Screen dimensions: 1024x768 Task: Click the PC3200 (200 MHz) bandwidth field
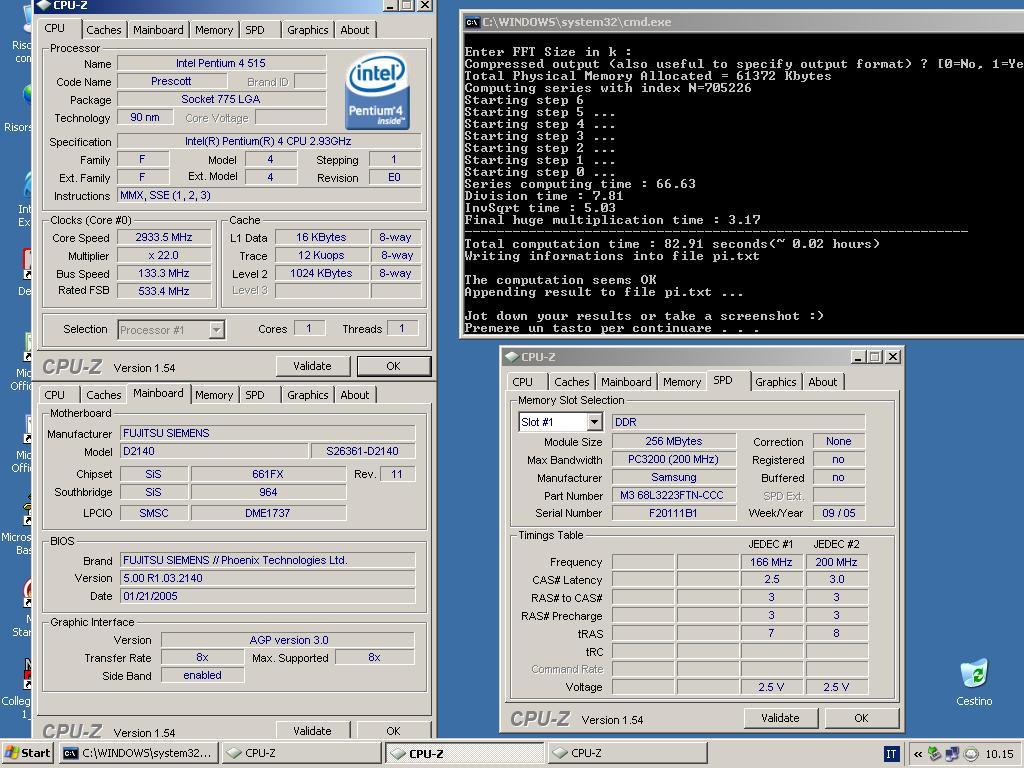click(673, 459)
